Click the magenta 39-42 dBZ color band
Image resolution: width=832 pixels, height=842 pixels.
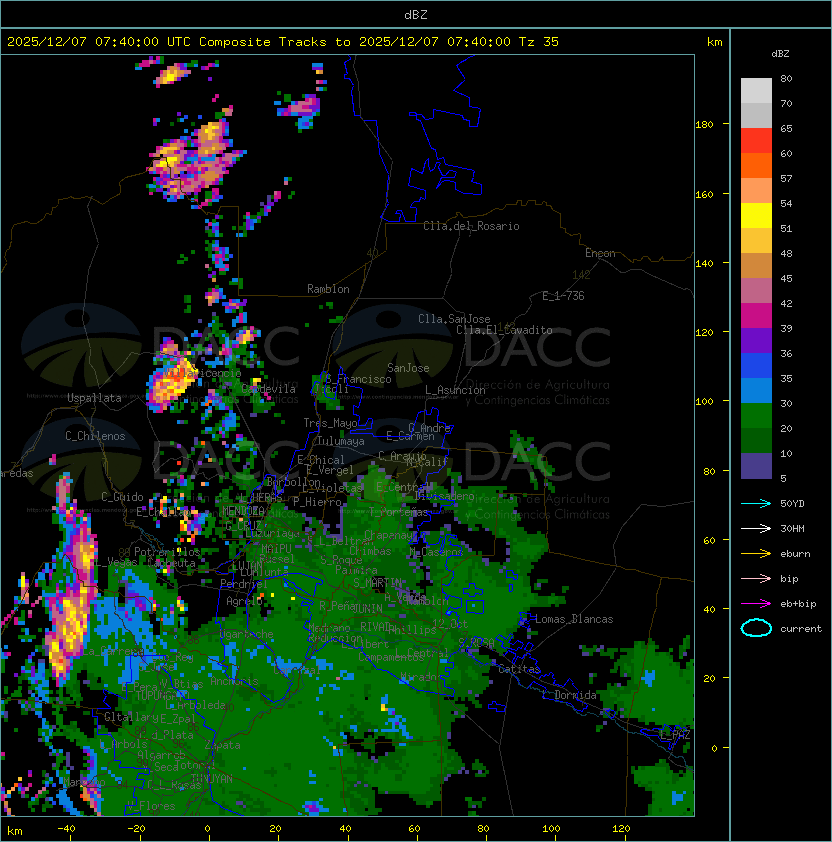point(756,316)
